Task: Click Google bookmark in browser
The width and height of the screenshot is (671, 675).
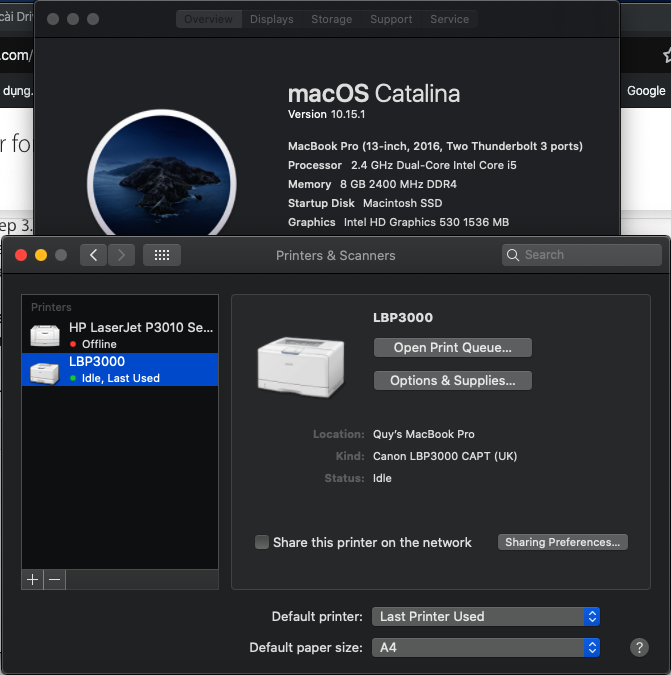Action: 646,91
